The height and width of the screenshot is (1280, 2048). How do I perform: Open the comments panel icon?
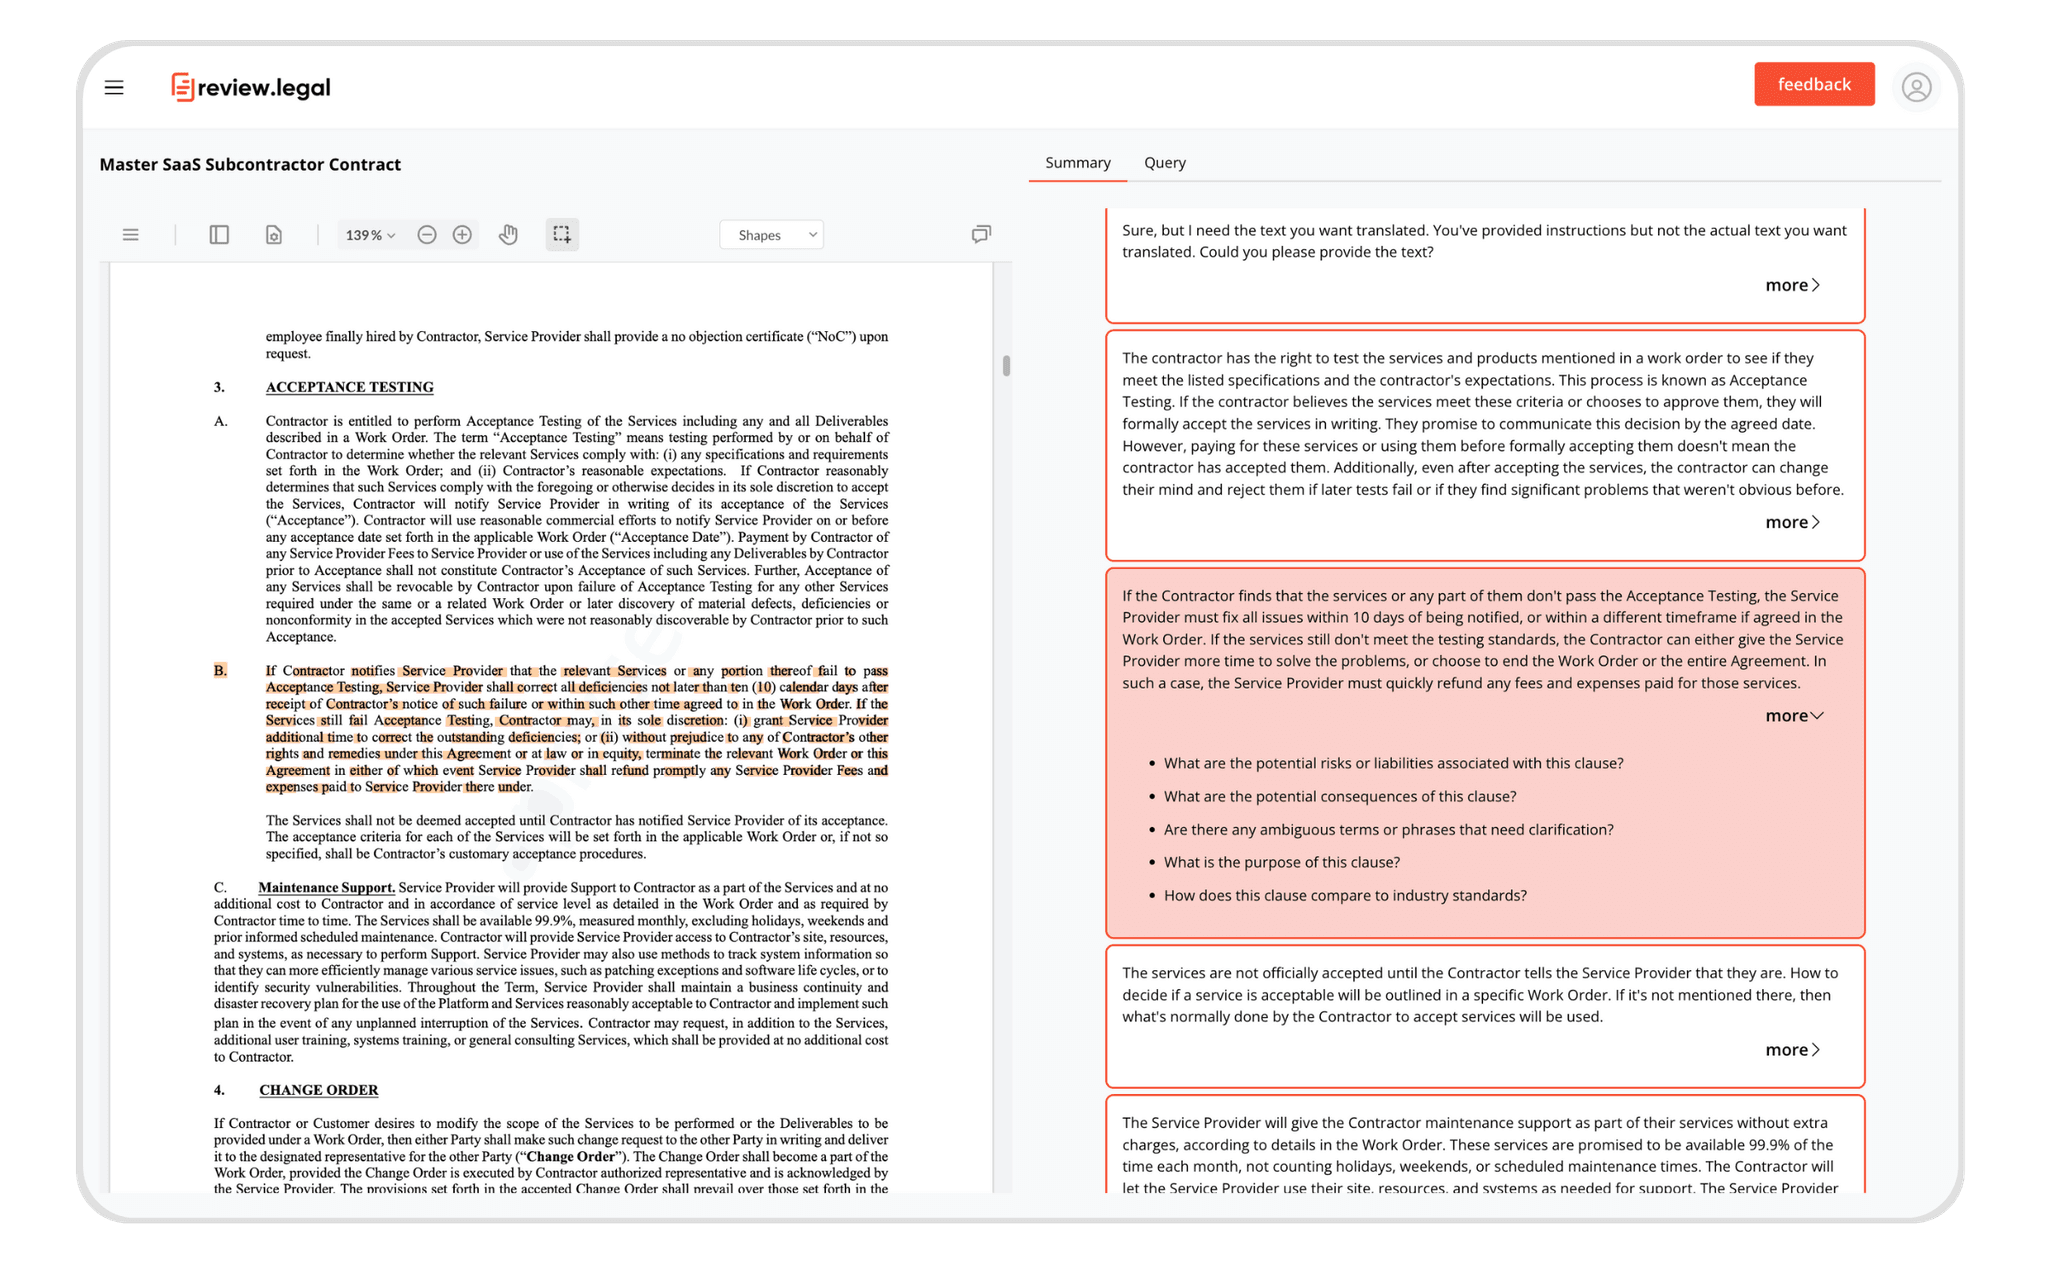[981, 234]
